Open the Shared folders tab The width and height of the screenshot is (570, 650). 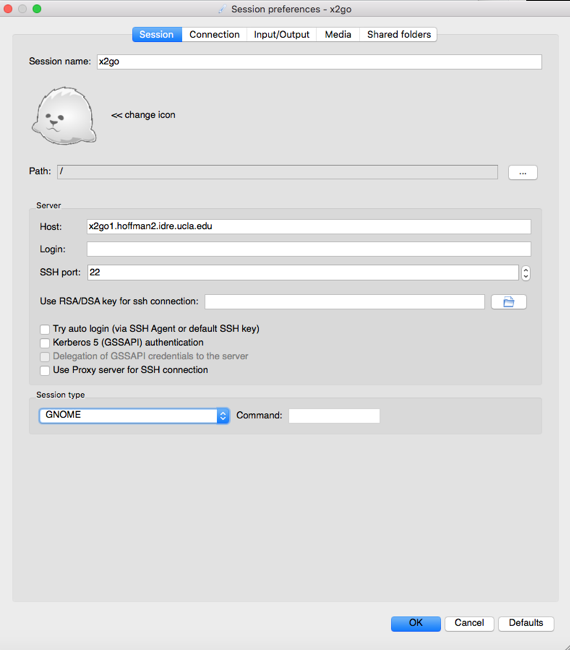399,34
